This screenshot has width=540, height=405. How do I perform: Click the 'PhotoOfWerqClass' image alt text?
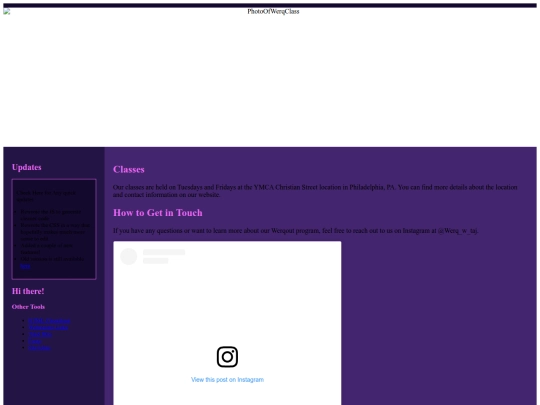tap(273, 11)
